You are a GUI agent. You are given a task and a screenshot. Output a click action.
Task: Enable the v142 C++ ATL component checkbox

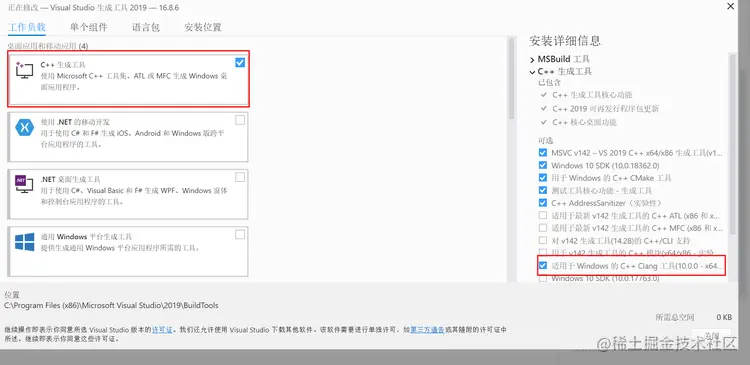click(x=542, y=215)
